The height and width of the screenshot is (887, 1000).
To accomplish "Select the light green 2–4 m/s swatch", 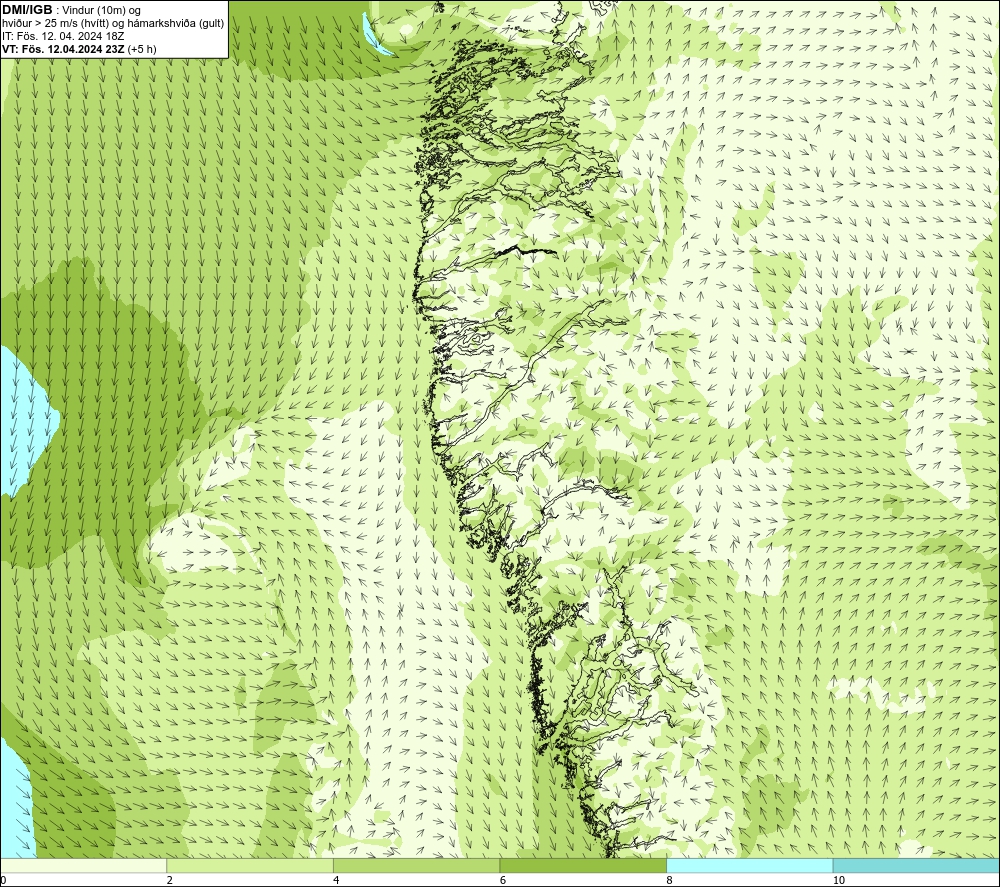I will pyautogui.click(x=250, y=865).
